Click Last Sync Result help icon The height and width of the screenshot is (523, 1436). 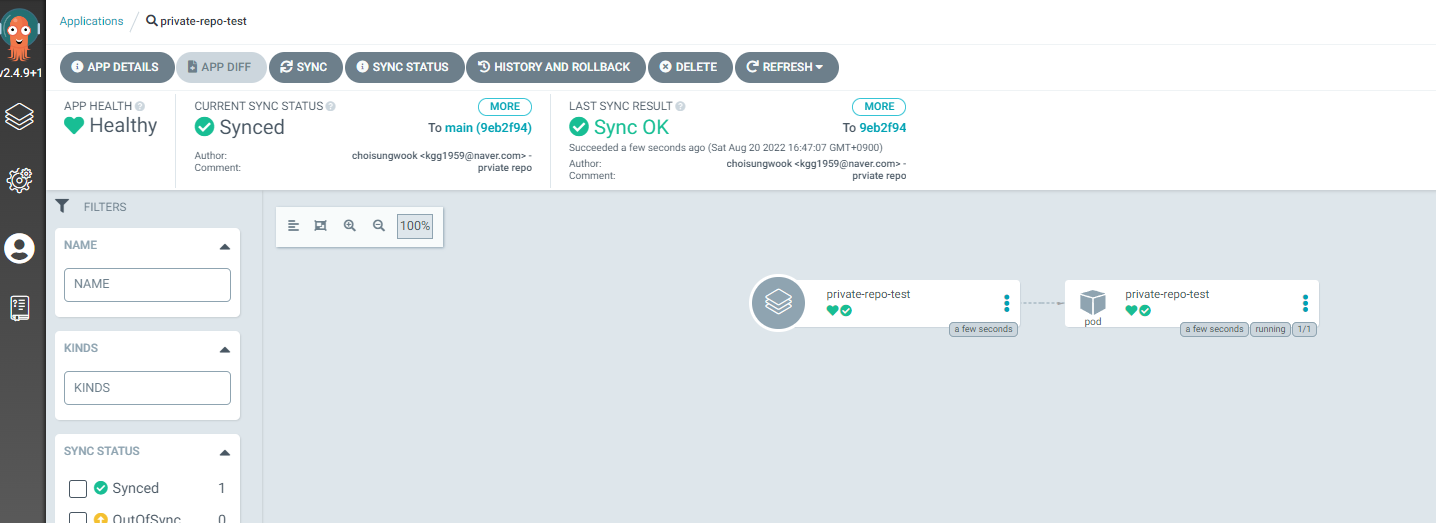[x=680, y=106]
